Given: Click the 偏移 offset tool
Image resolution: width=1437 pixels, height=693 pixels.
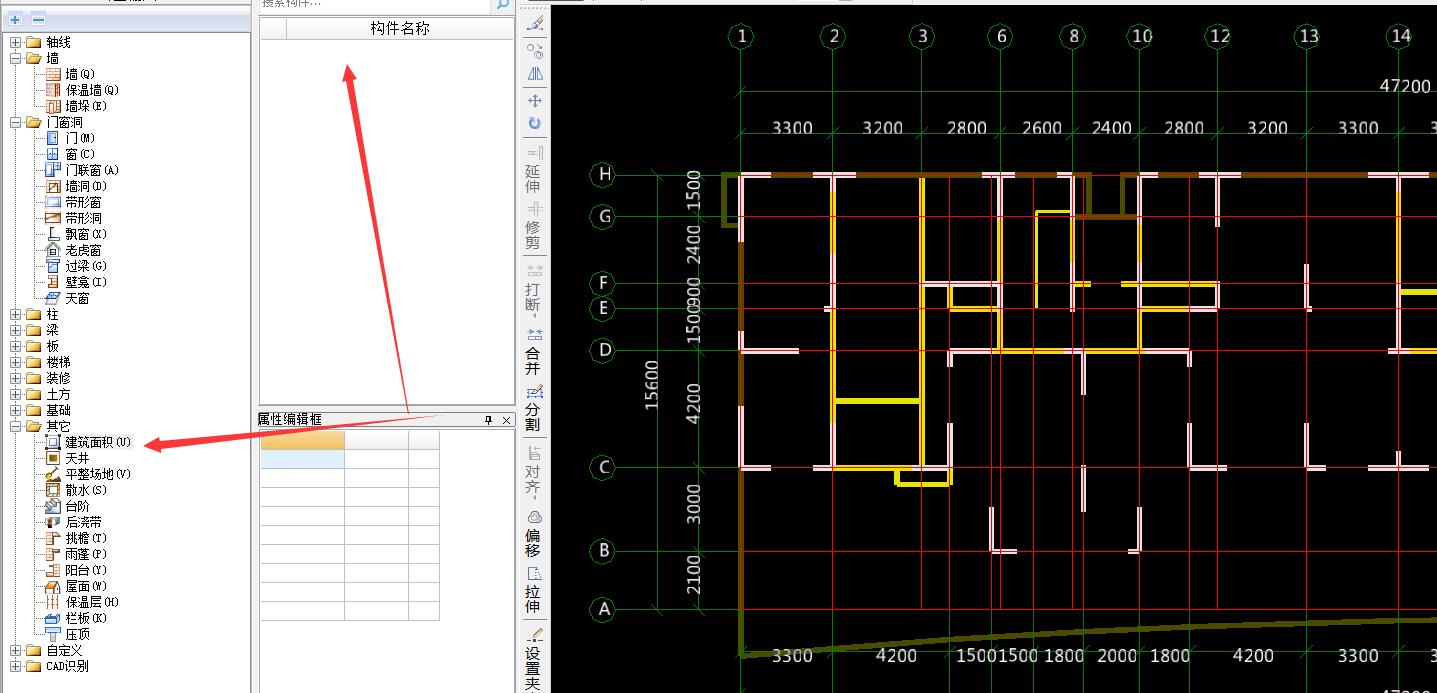Looking at the screenshot, I should pos(534,532).
